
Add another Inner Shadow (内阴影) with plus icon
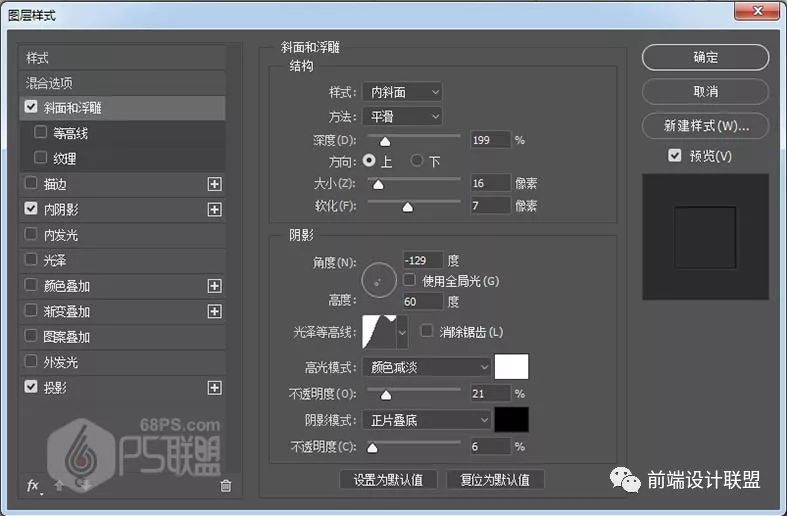pyautogui.click(x=214, y=209)
